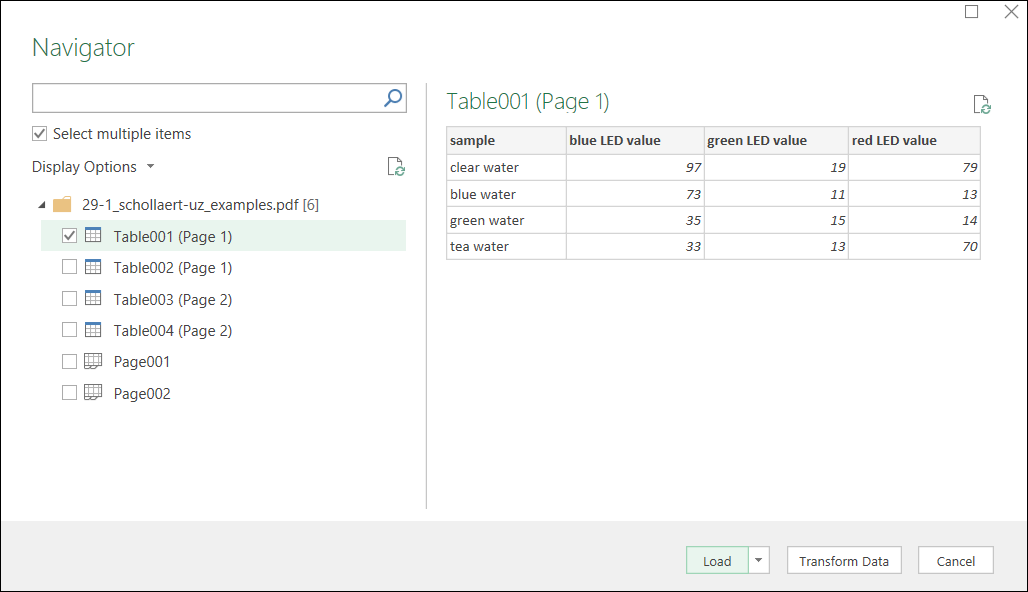Click the 'blue water' cell
The width and height of the screenshot is (1028, 592).
point(506,194)
